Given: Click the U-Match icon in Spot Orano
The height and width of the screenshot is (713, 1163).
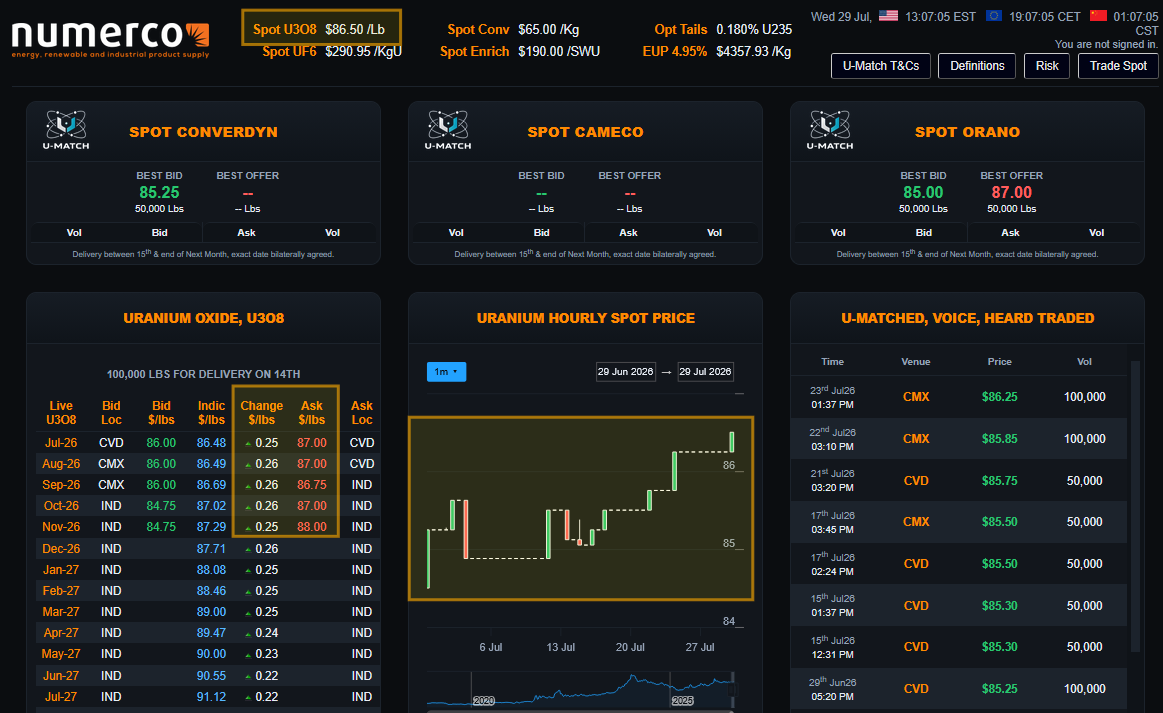Looking at the screenshot, I should (830, 130).
